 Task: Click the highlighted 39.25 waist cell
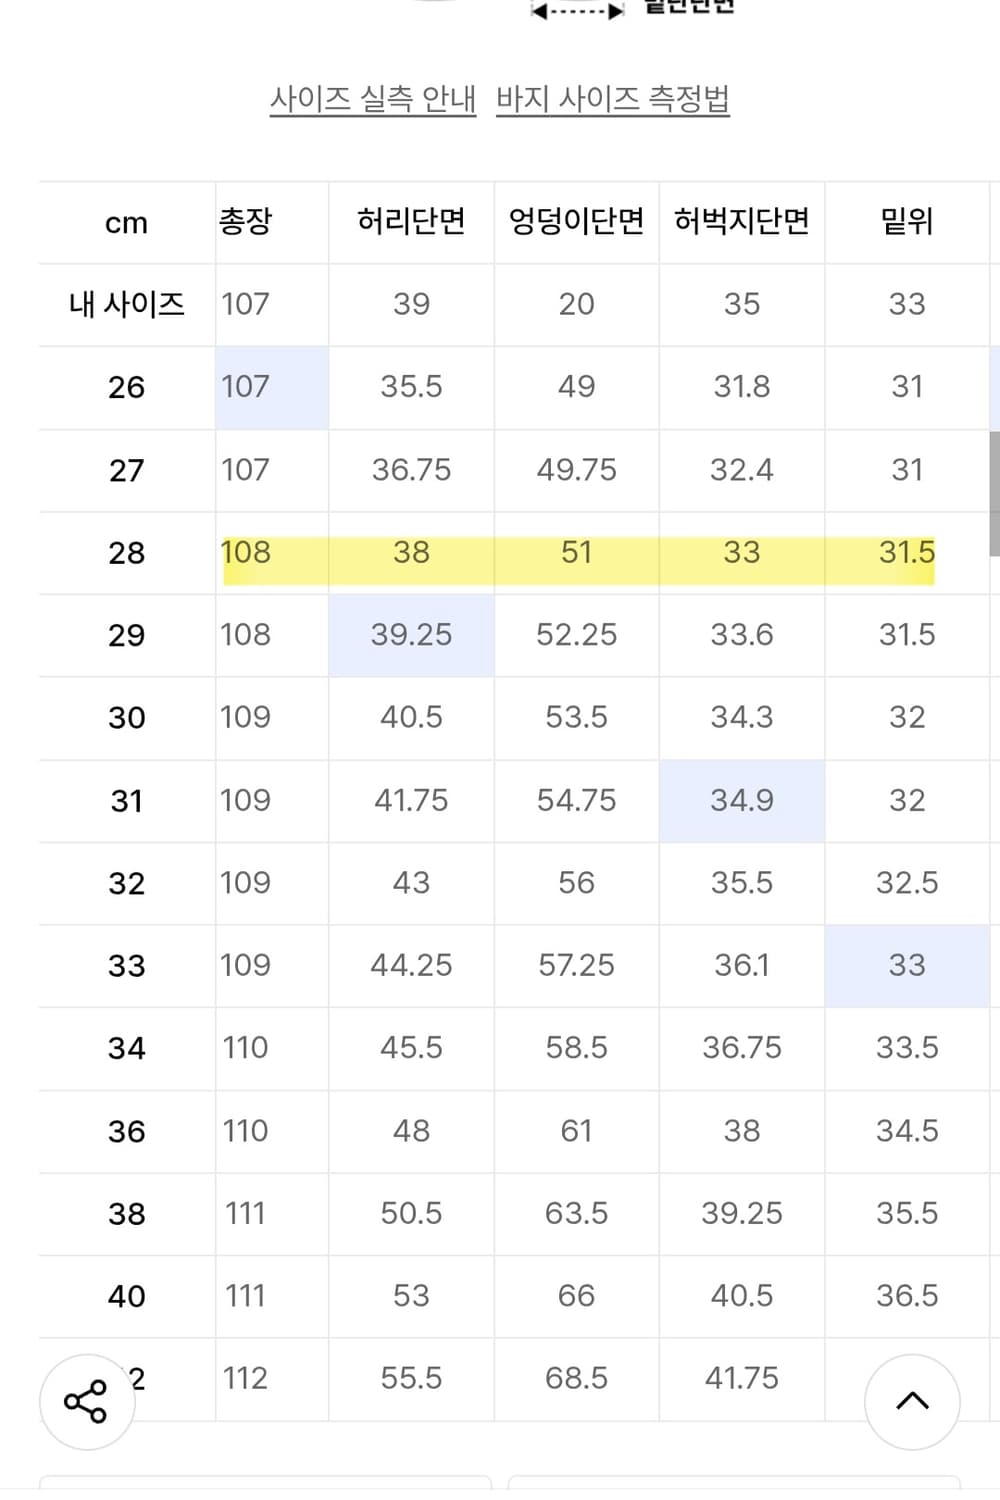click(x=411, y=635)
